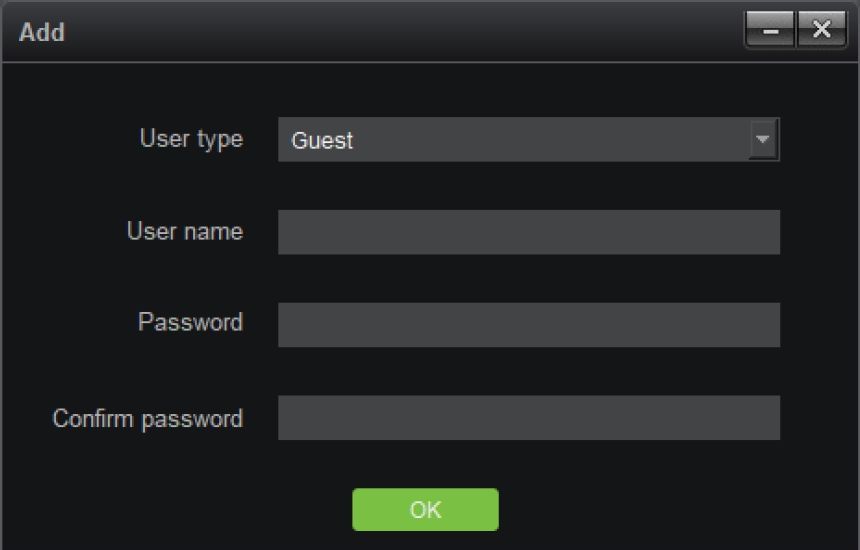Click right end of User name field

[x=770, y=232]
